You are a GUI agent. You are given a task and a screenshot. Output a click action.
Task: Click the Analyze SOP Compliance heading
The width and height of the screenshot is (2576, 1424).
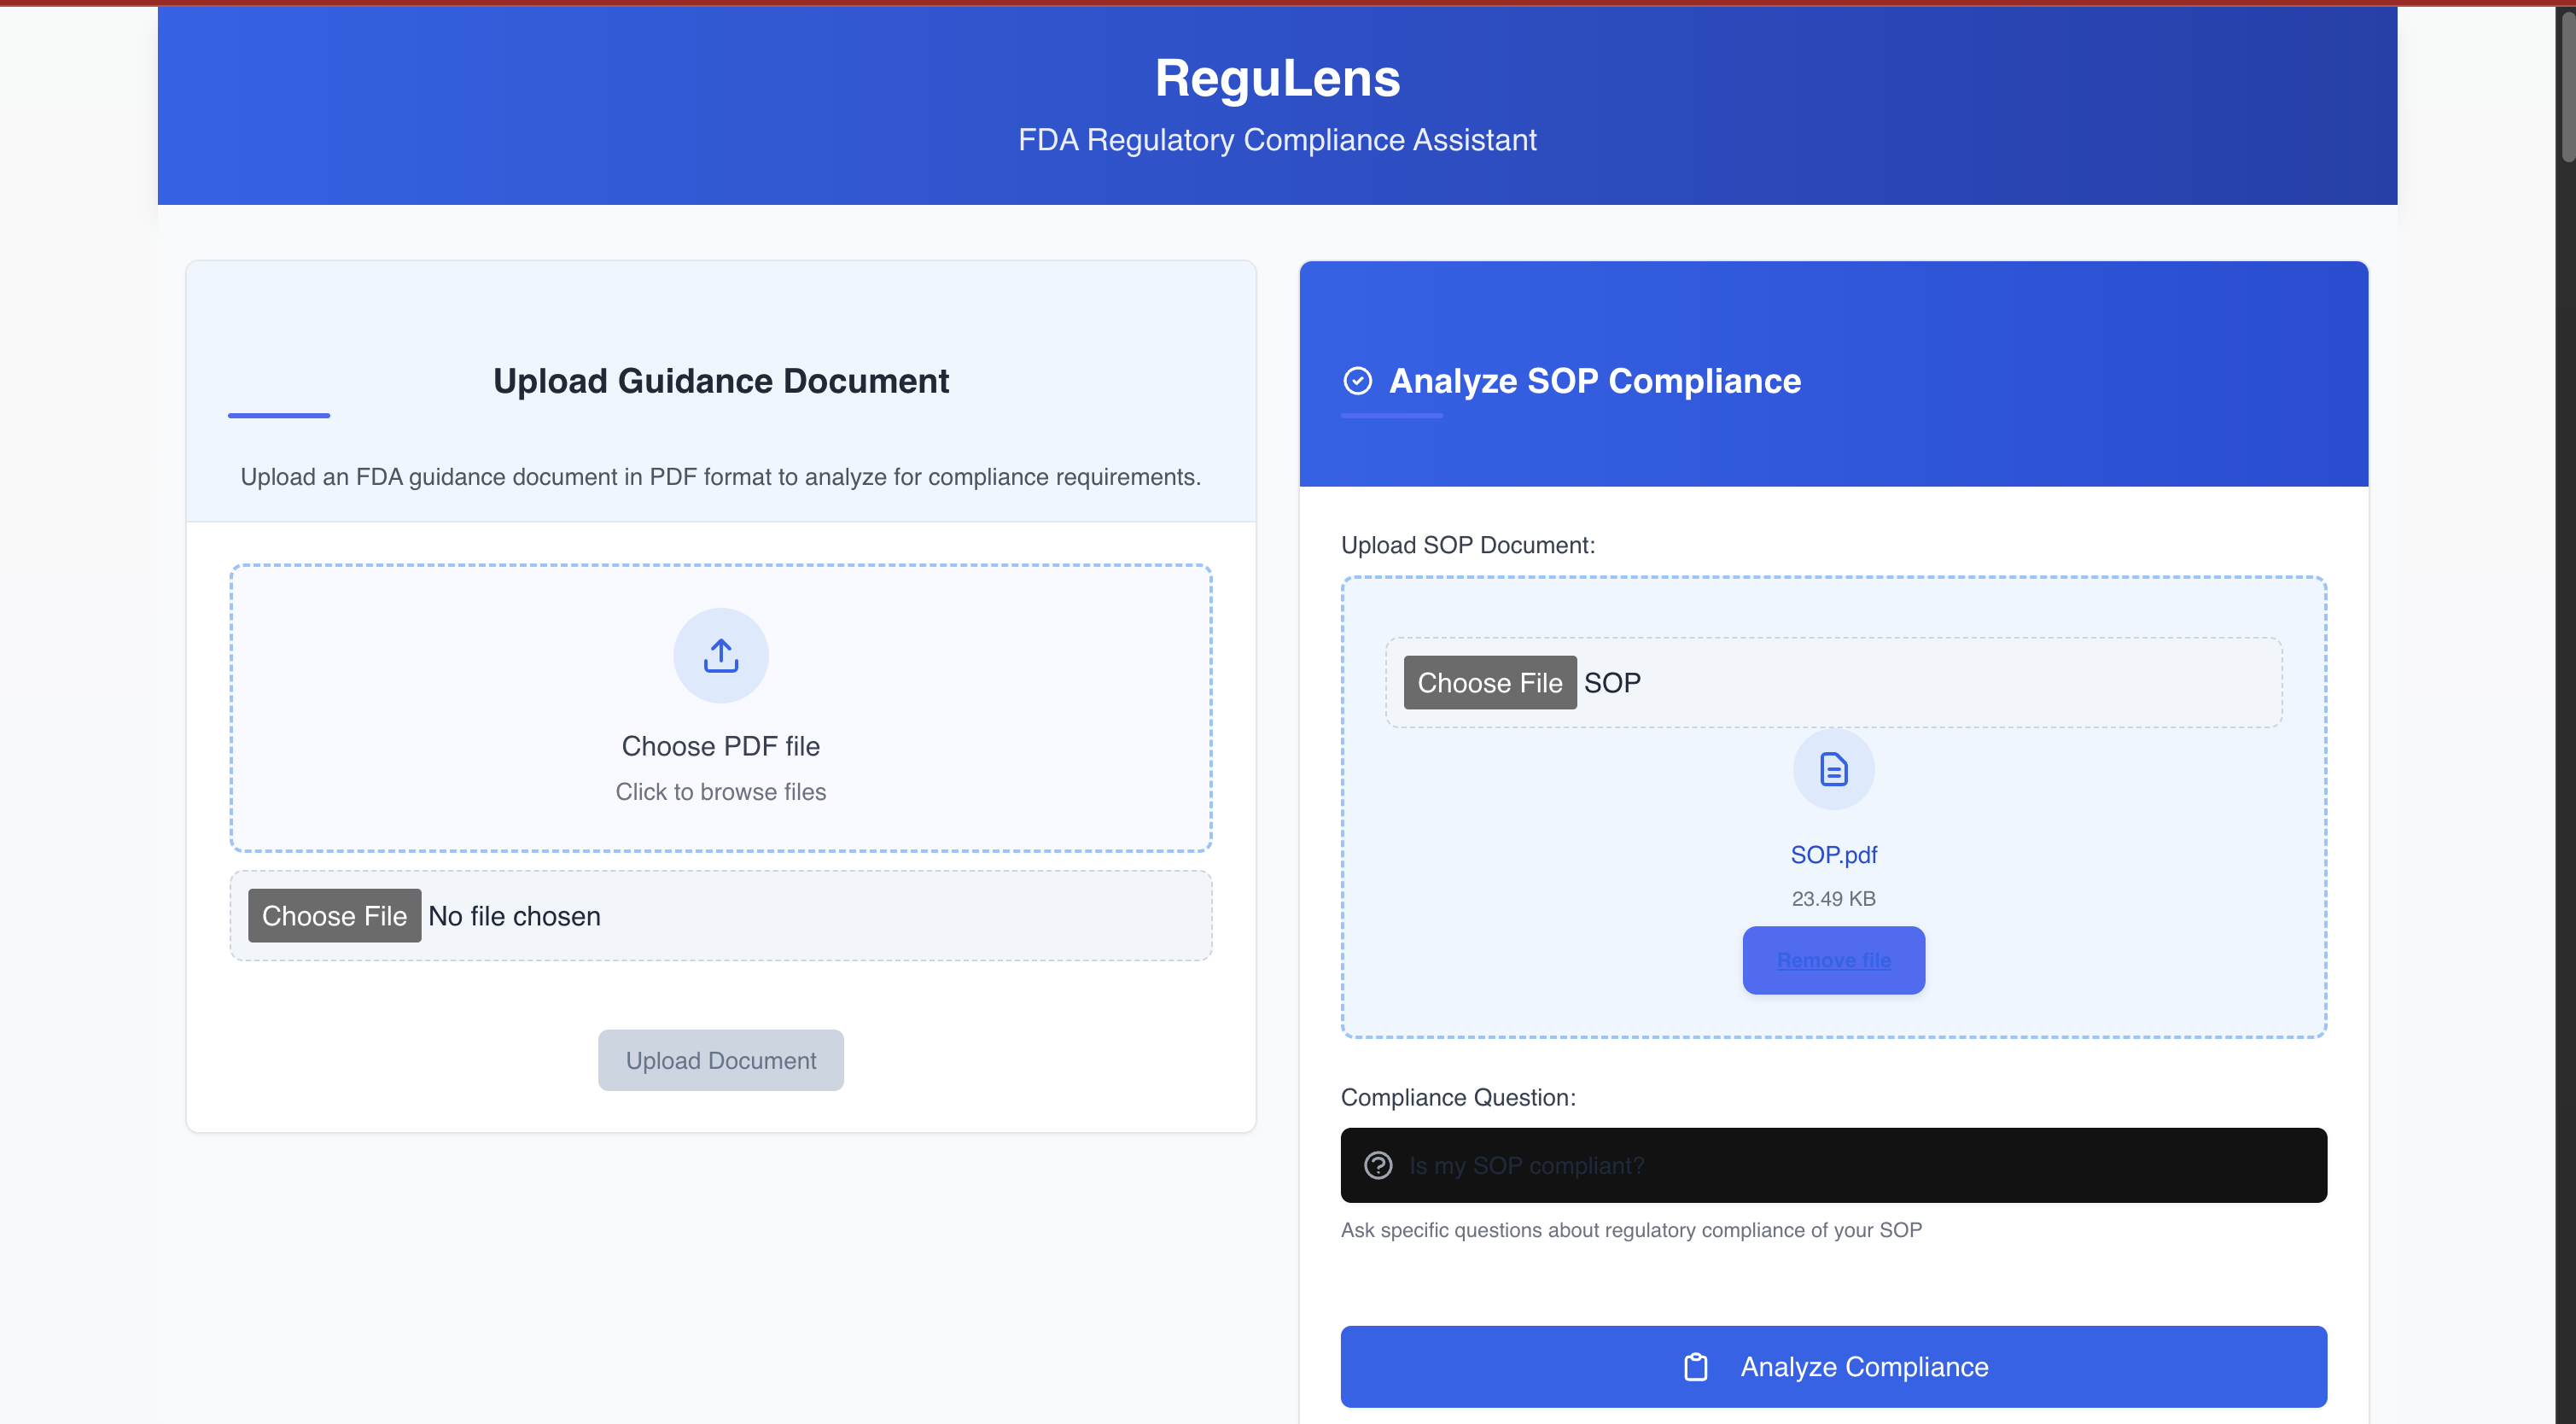[x=1594, y=381]
